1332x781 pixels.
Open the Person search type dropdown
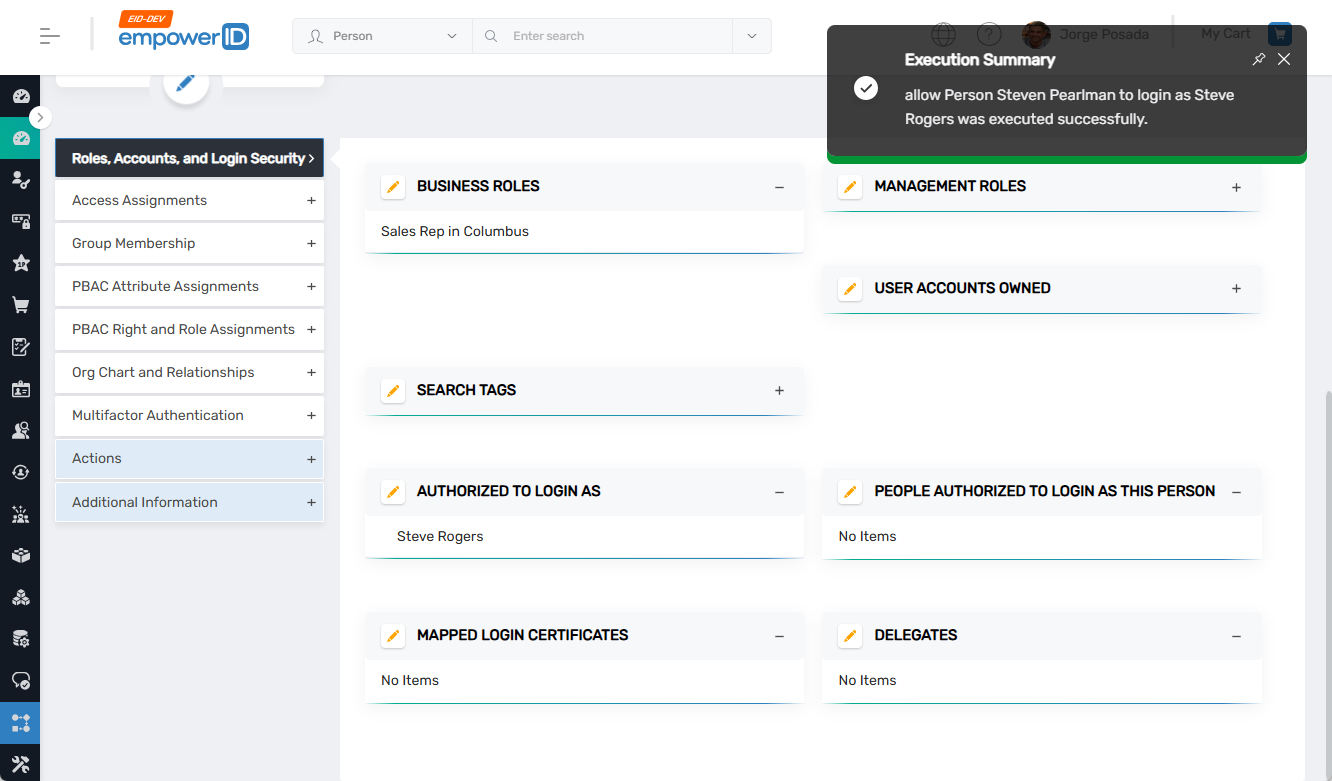(382, 36)
